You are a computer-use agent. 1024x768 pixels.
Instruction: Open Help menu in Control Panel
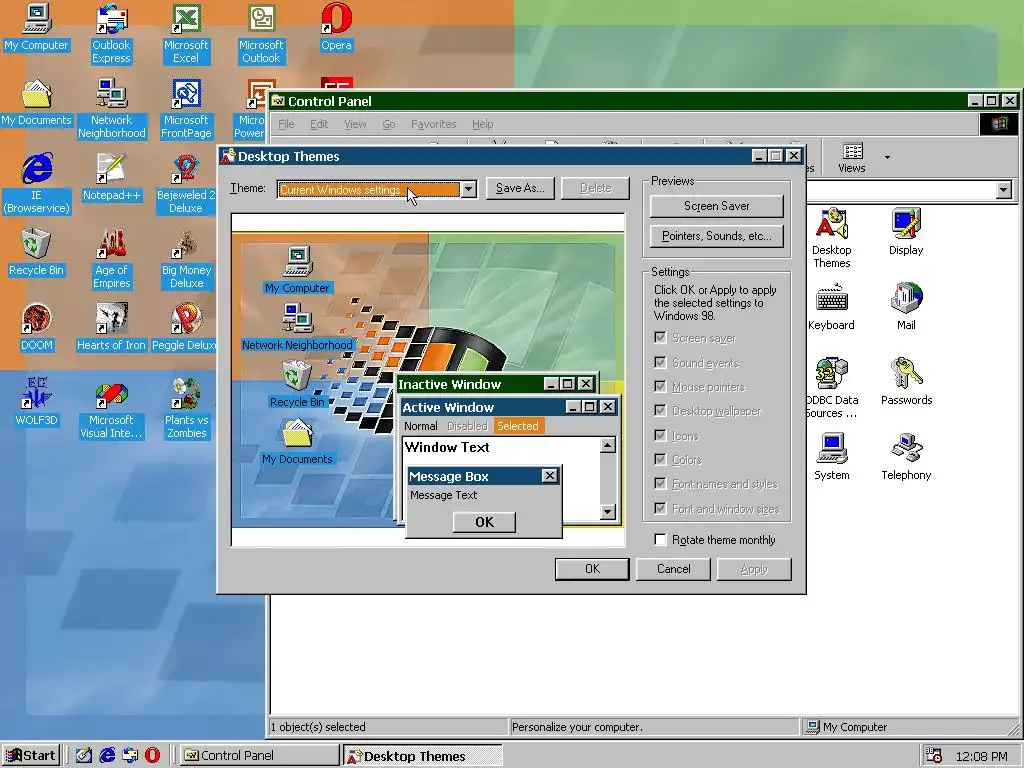483,124
